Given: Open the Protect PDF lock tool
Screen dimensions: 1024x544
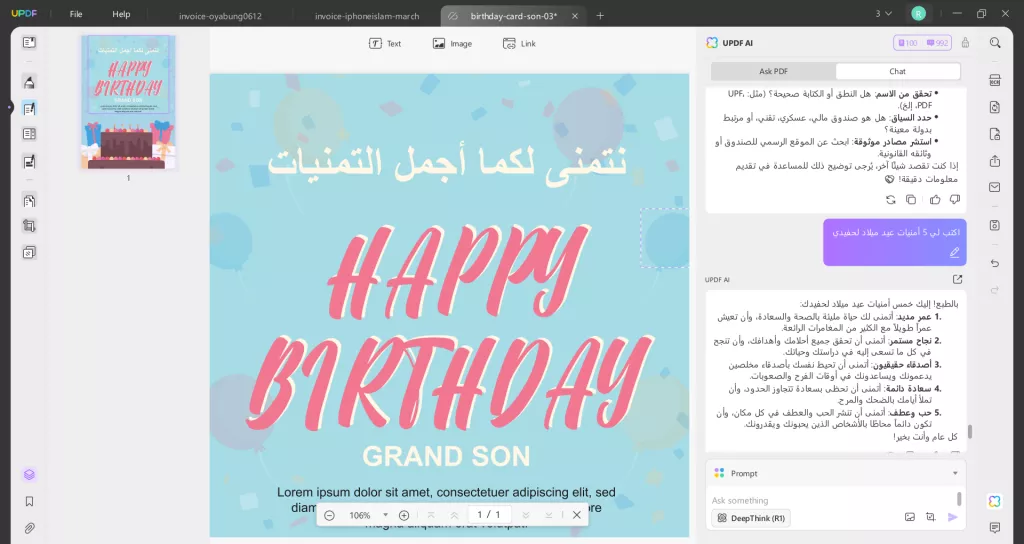Looking at the screenshot, I should (x=995, y=134).
